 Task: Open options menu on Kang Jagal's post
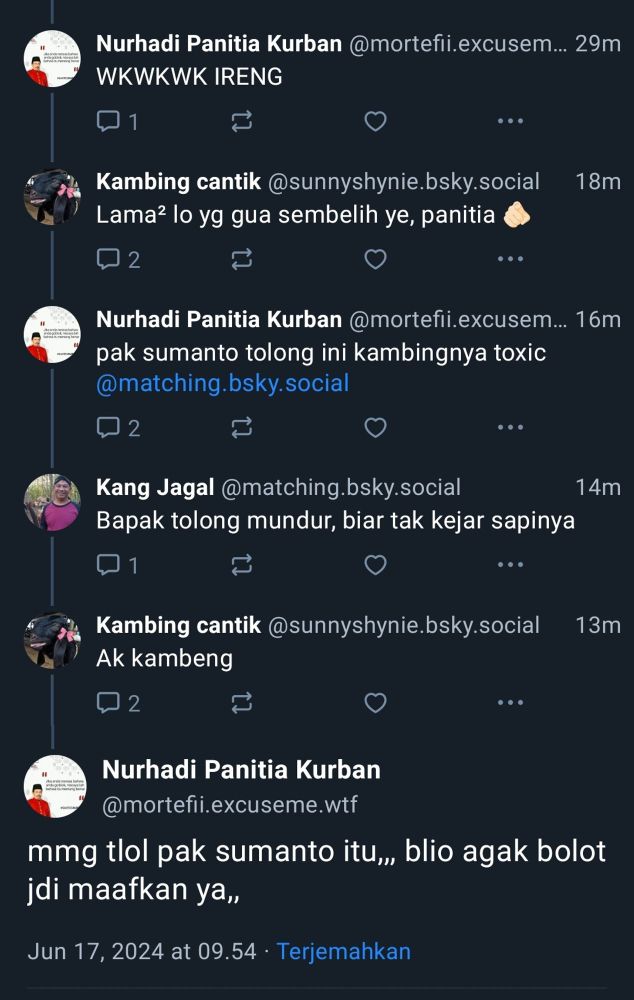coord(510,564)
